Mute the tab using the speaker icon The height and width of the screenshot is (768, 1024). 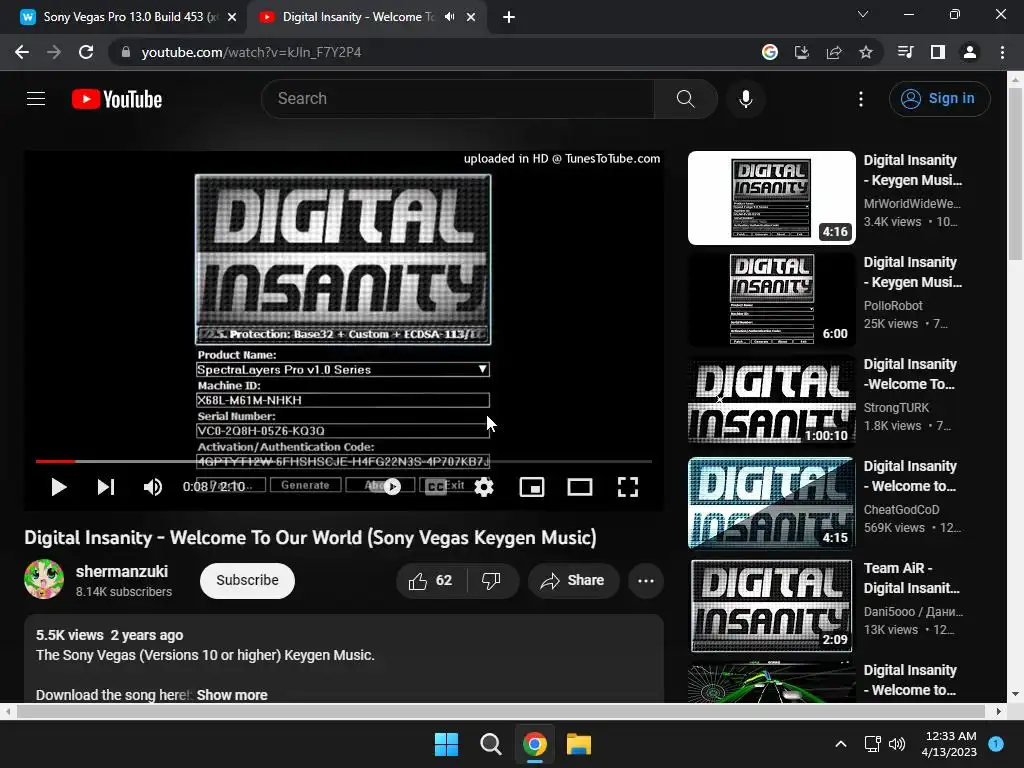point(449,17)
